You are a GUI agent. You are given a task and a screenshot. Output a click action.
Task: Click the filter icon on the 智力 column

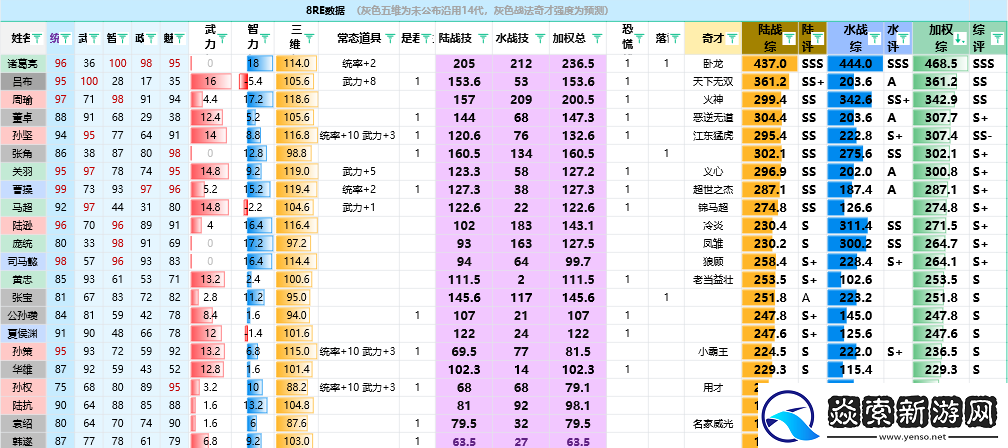pos(266,39)
